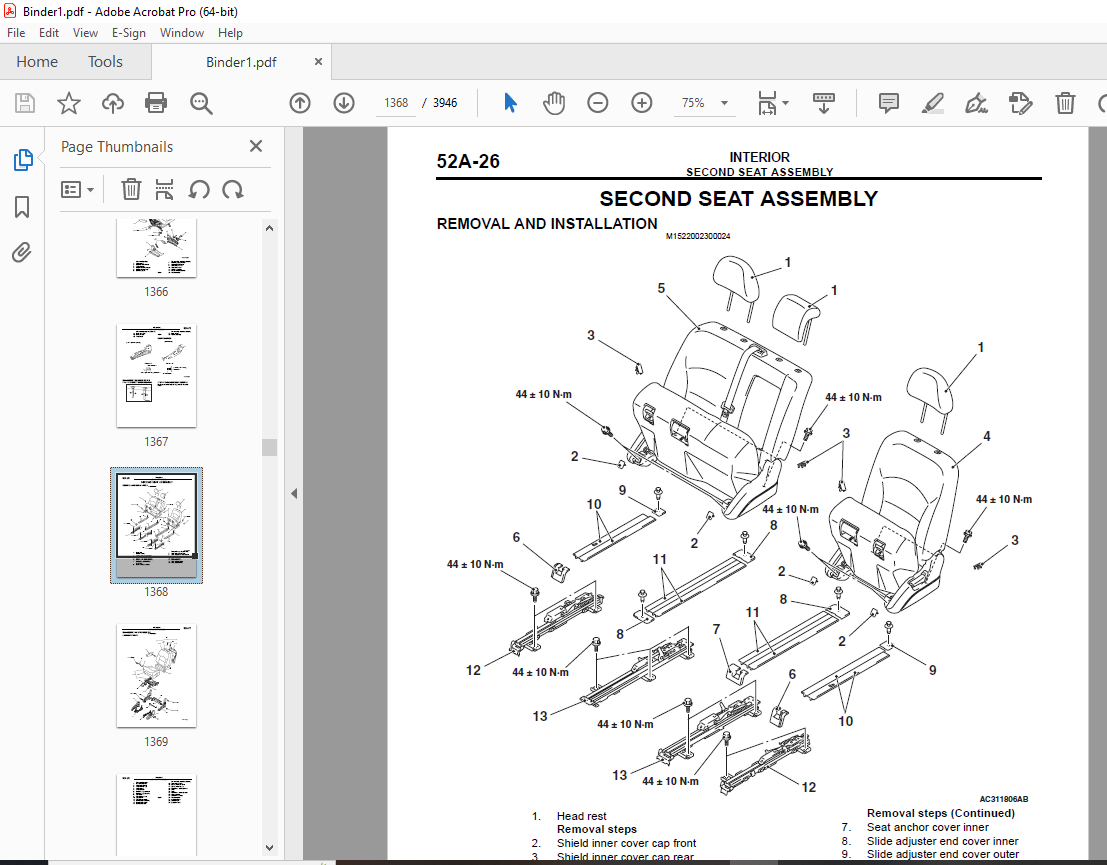Toggle the Page Thumbnails sidebar panel

22,160
